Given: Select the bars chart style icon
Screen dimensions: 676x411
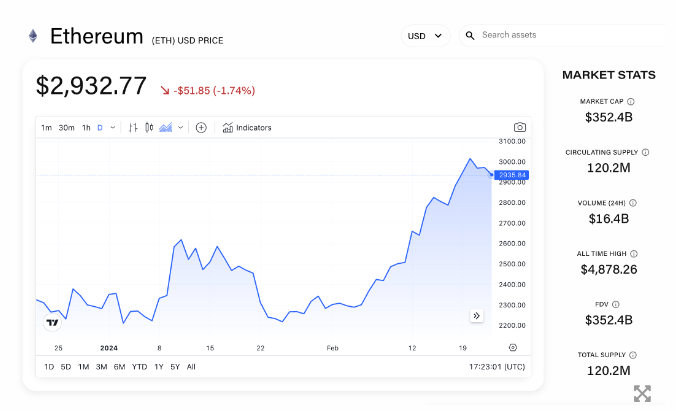Looking at the screenshot, I should coord(133,128).
